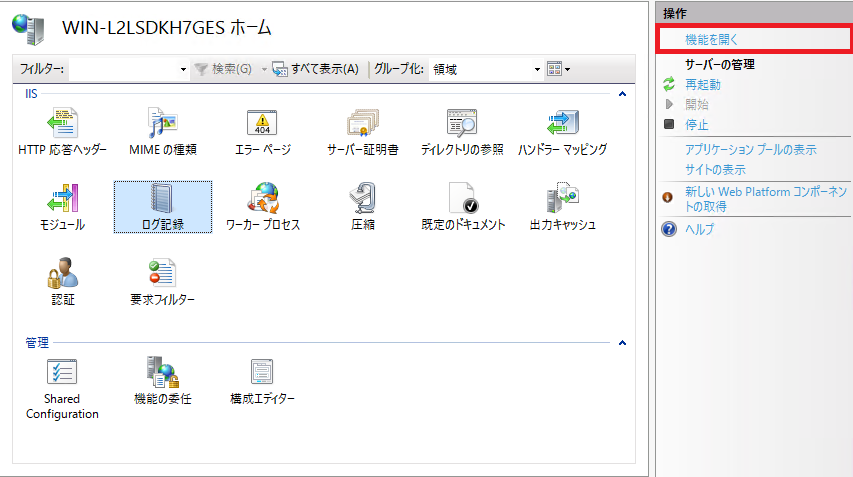
Task: Collapse the 管理 group section
Action: point(622,343)
